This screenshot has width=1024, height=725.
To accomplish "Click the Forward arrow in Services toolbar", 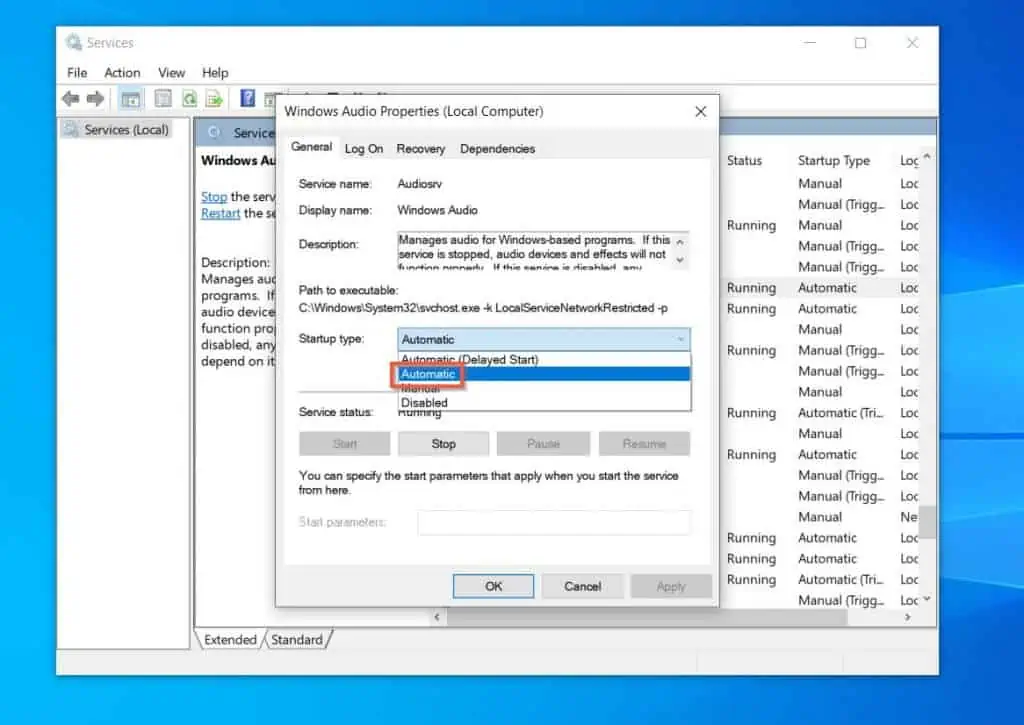I will click(95, 99).
